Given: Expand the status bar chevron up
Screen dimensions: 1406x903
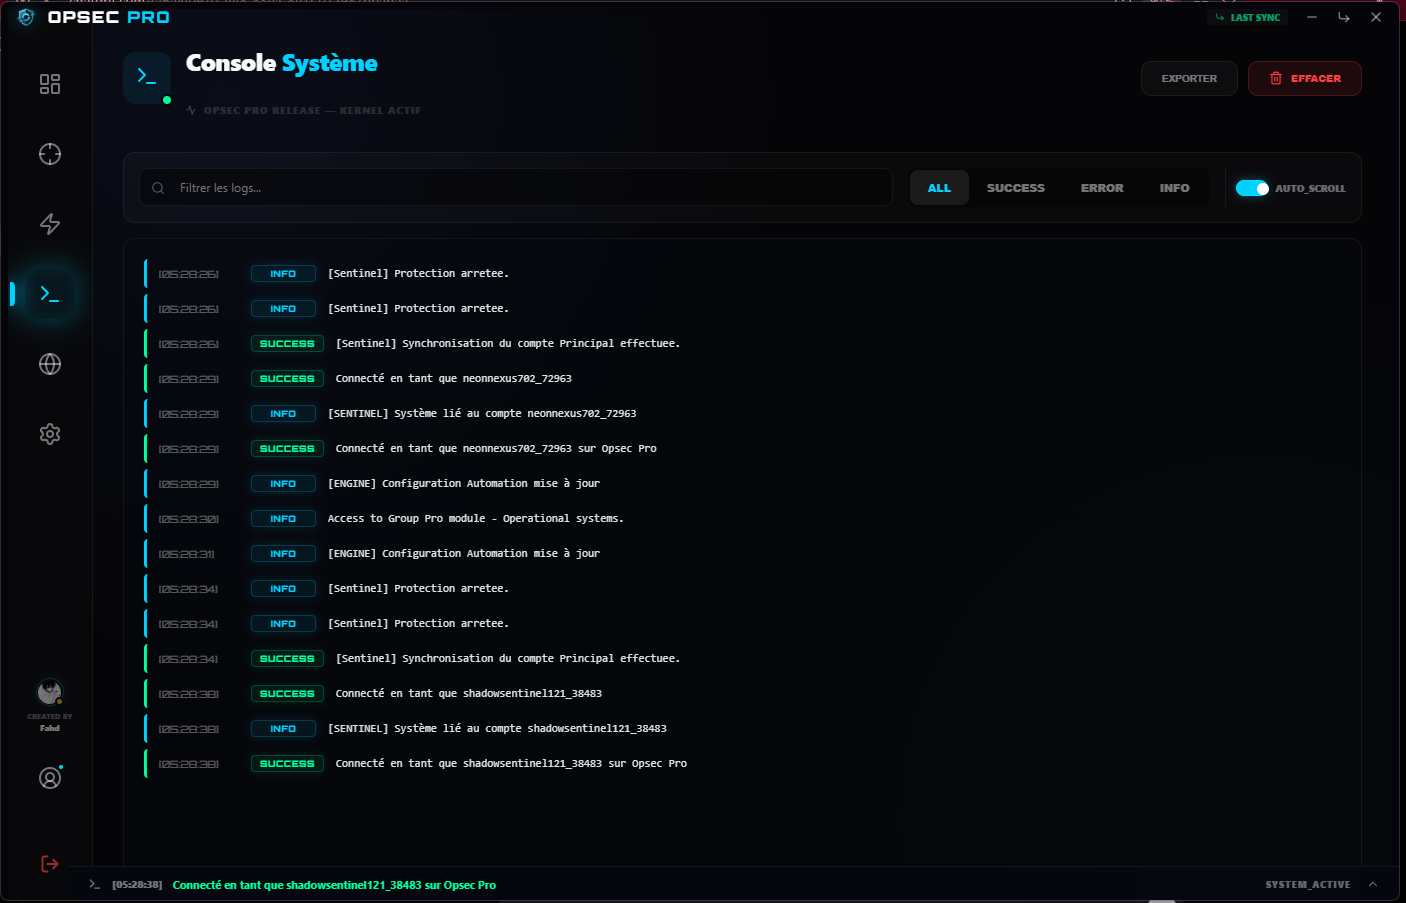Looking at the screenshot, I should (1373, 884).
